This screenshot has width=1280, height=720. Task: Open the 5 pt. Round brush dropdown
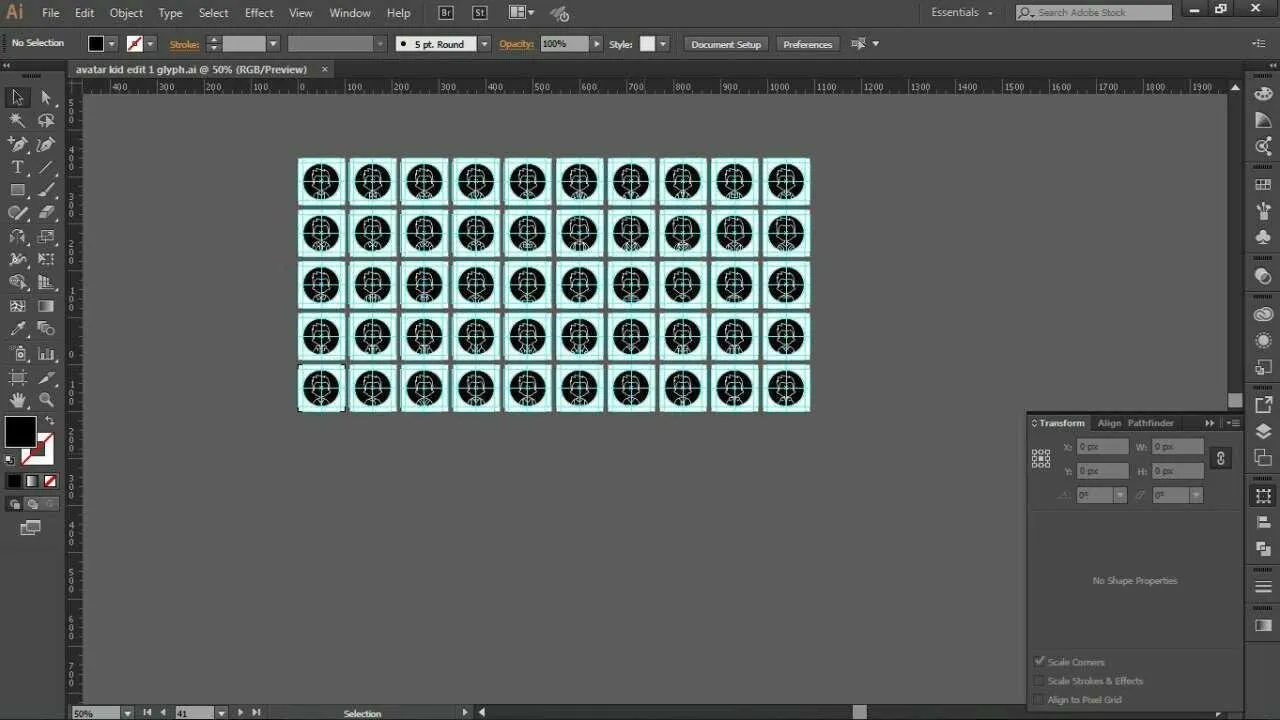[484, 44]
